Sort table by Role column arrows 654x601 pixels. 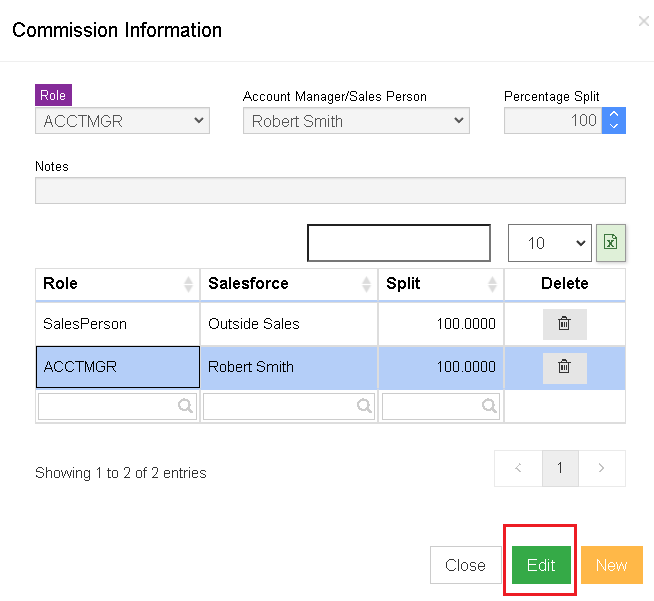189,284
